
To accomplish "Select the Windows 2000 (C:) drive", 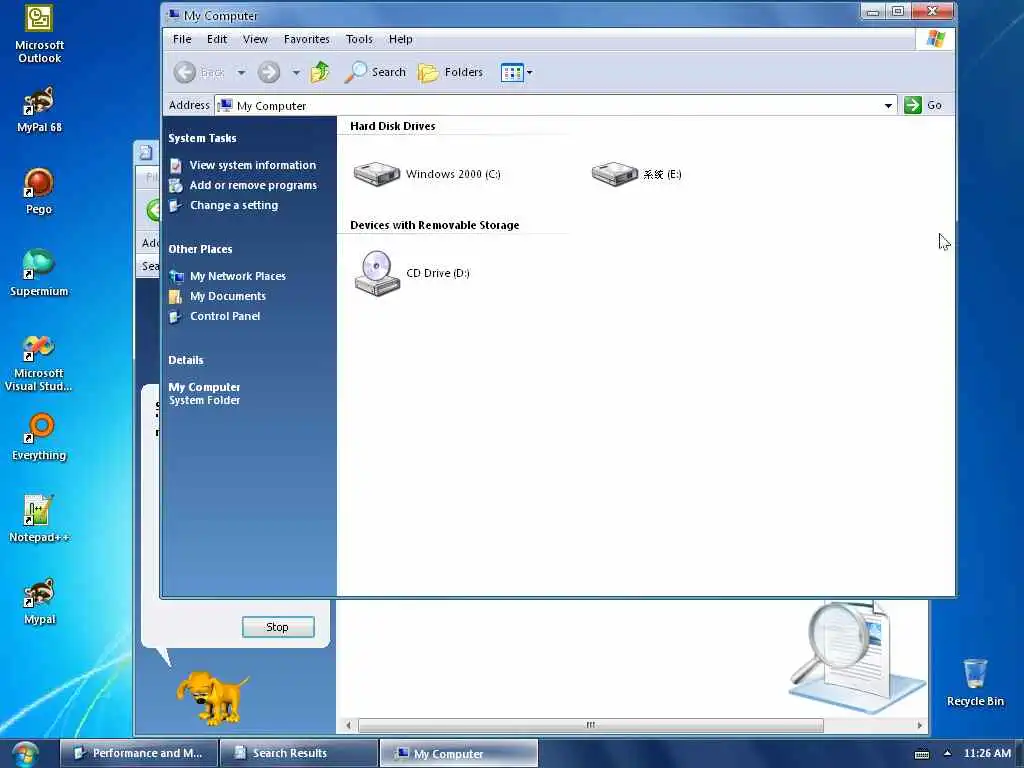I will tap(427, 174).
